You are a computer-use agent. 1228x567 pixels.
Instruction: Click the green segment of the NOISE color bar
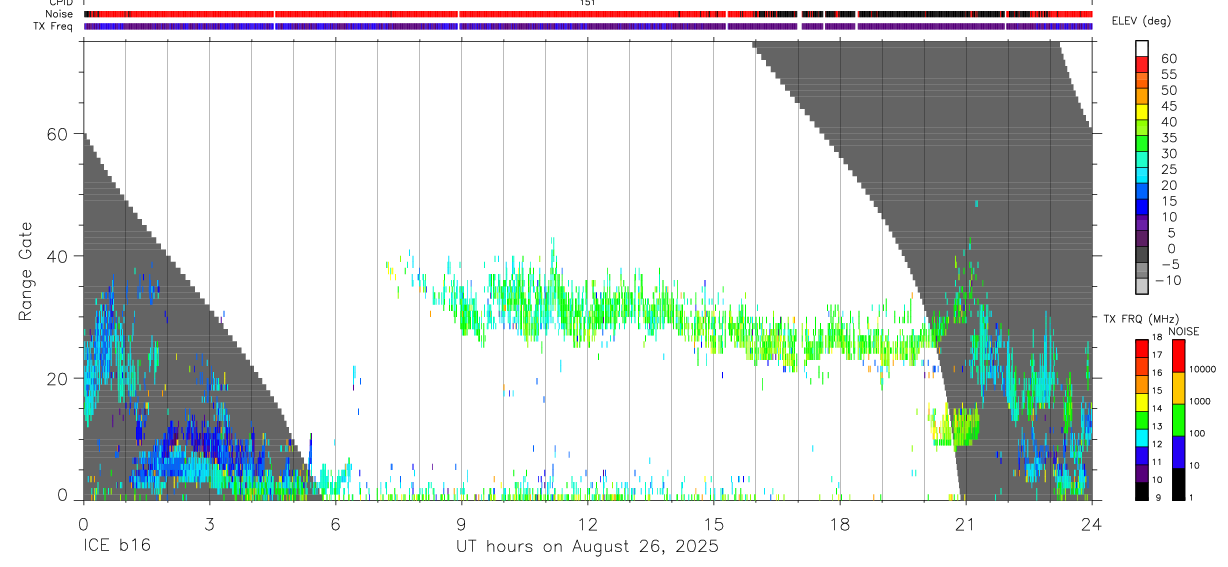pyautogui.click(x=1179, y=420)
